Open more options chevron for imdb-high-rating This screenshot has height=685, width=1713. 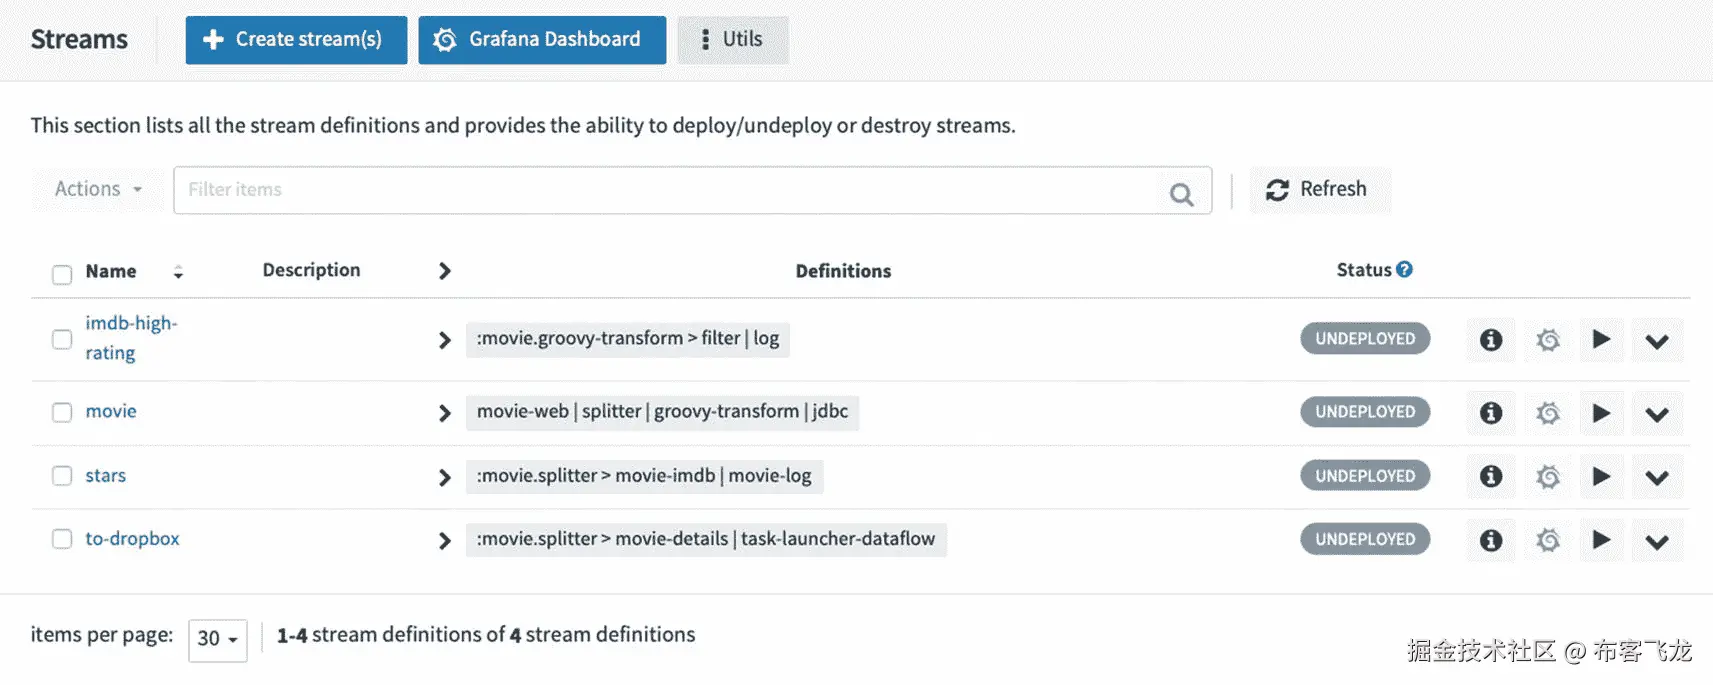pos(1656,341)
